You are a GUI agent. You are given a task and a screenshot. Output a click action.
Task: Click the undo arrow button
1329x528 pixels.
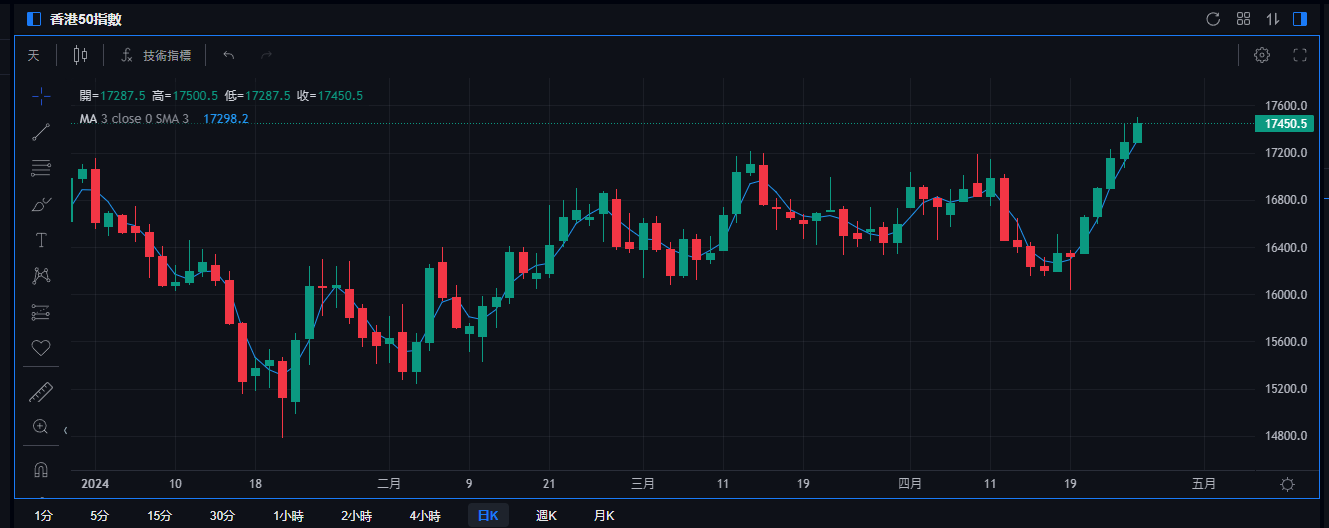pyautogui.click(x=229, y=56)
